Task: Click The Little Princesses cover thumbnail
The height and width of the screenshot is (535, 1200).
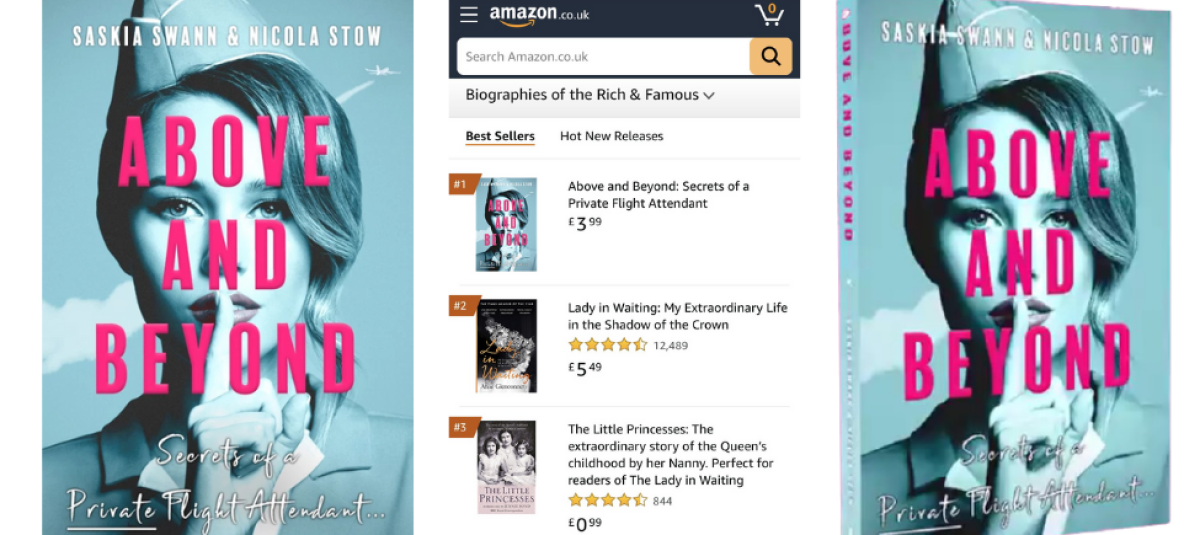Action: 506,467
